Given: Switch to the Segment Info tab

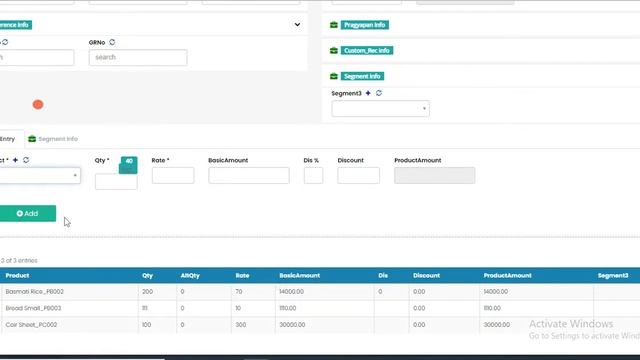Looking at the screenshot, I should click(53, 139).
